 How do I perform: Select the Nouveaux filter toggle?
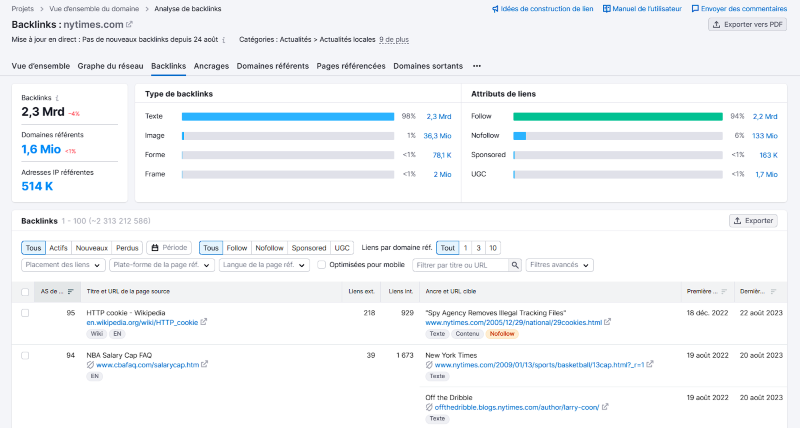(x=91, y=248)
